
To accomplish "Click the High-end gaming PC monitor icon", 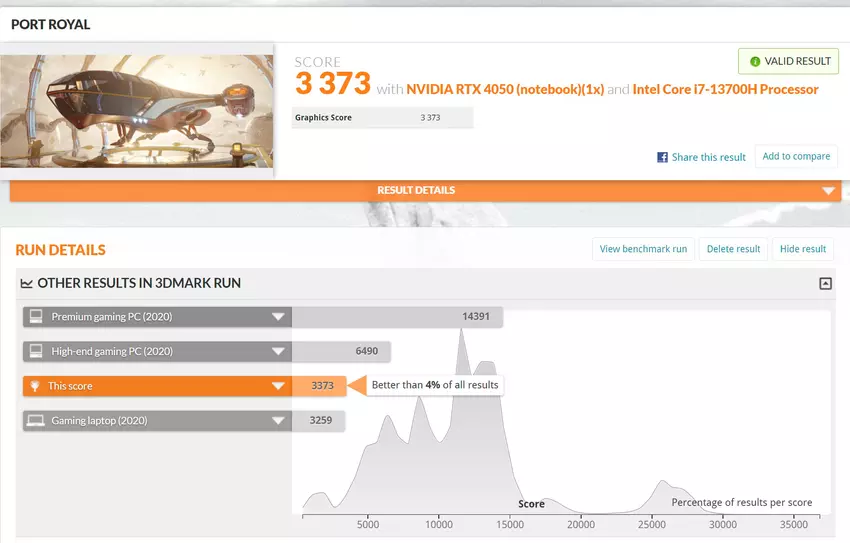I will 36,351.
